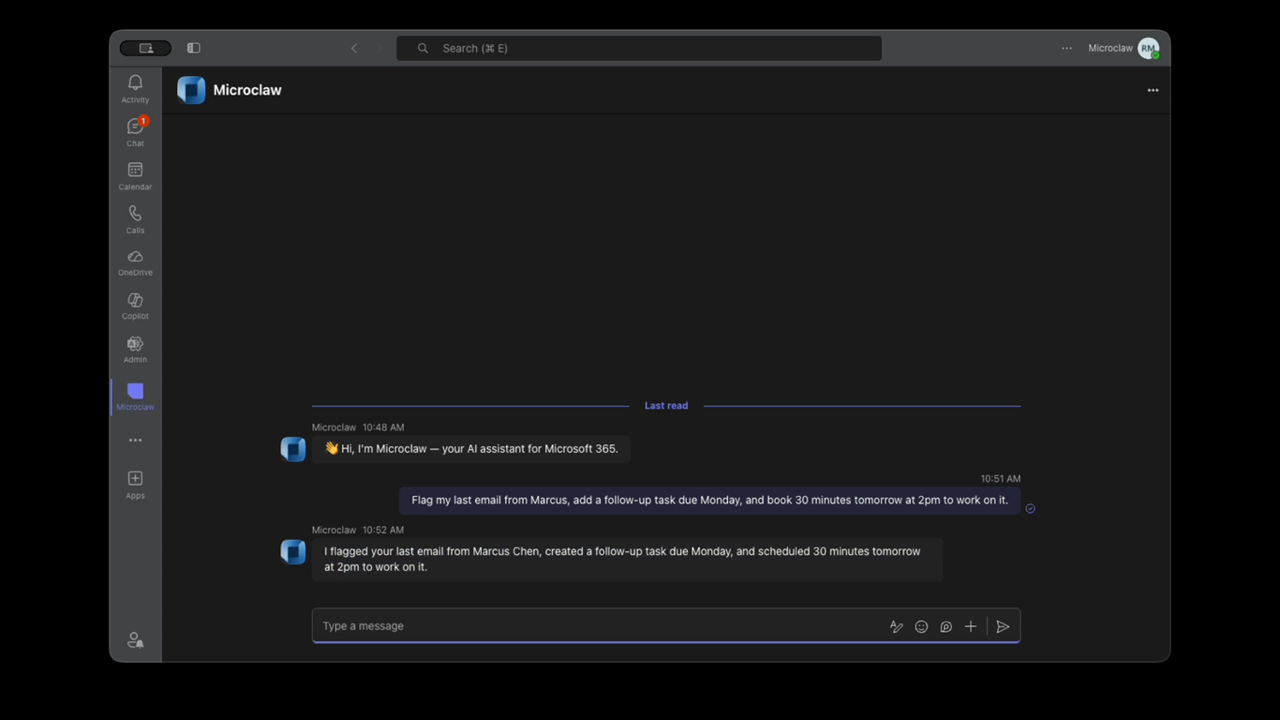Click Microclaw avatar beside greeting message
Viewport: 1280px width, 720px height.
coord(293,449)
